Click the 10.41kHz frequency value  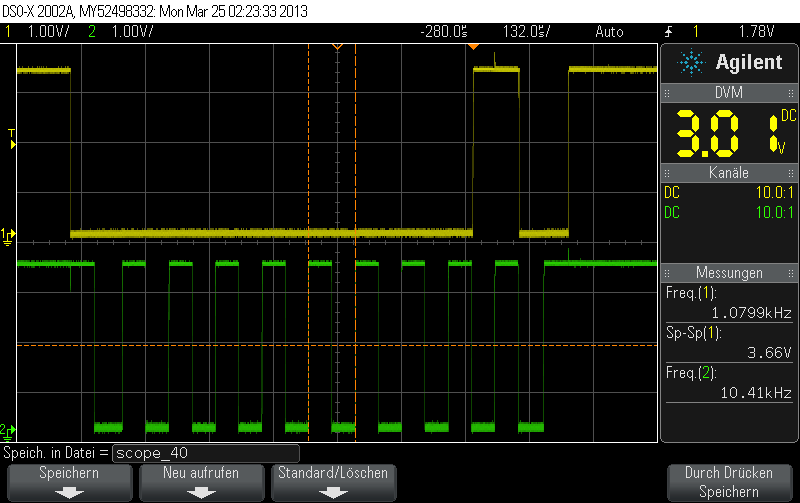click(x=756, y=393)
